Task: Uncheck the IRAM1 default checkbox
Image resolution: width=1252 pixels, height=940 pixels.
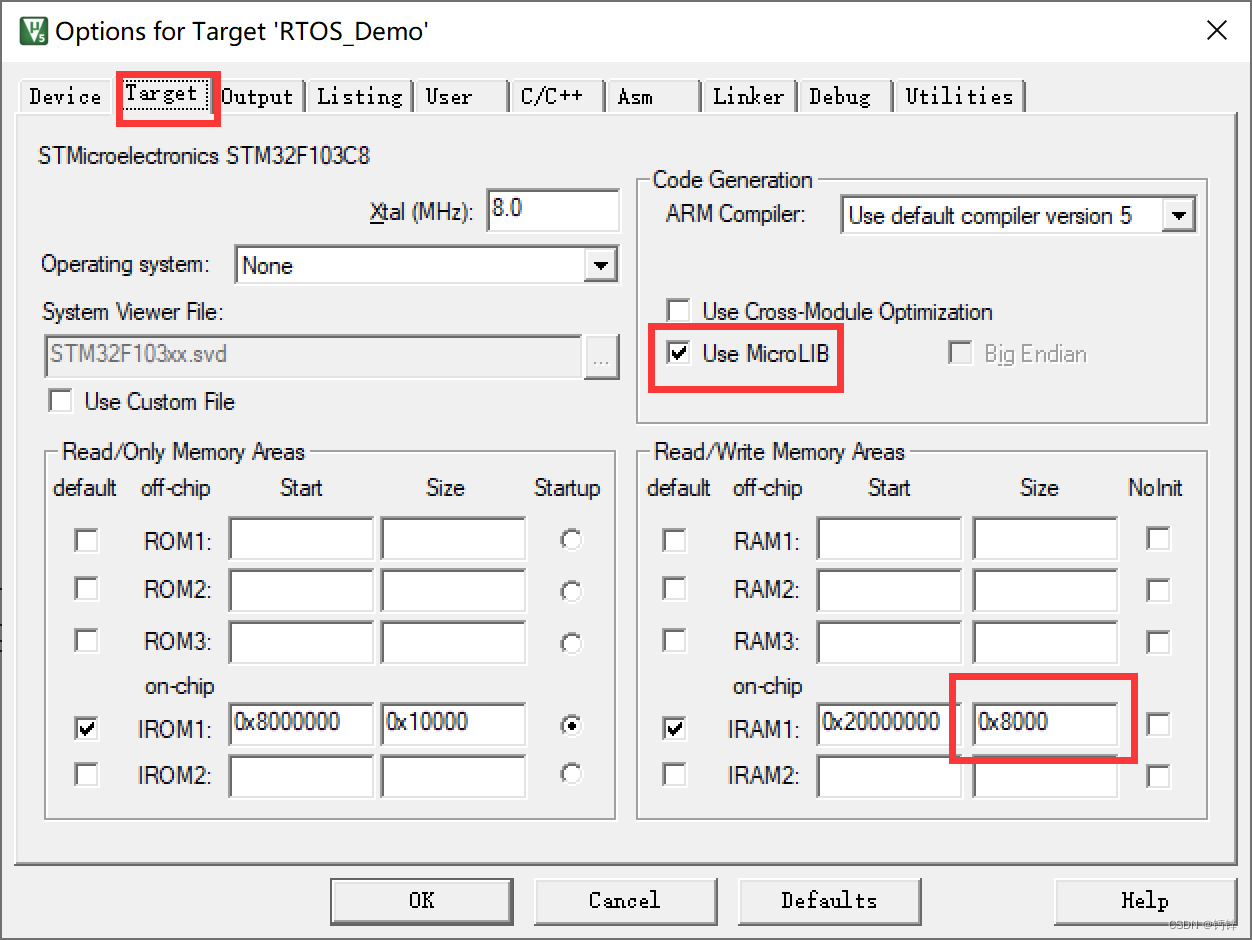Action: click(x=675, y=729)
